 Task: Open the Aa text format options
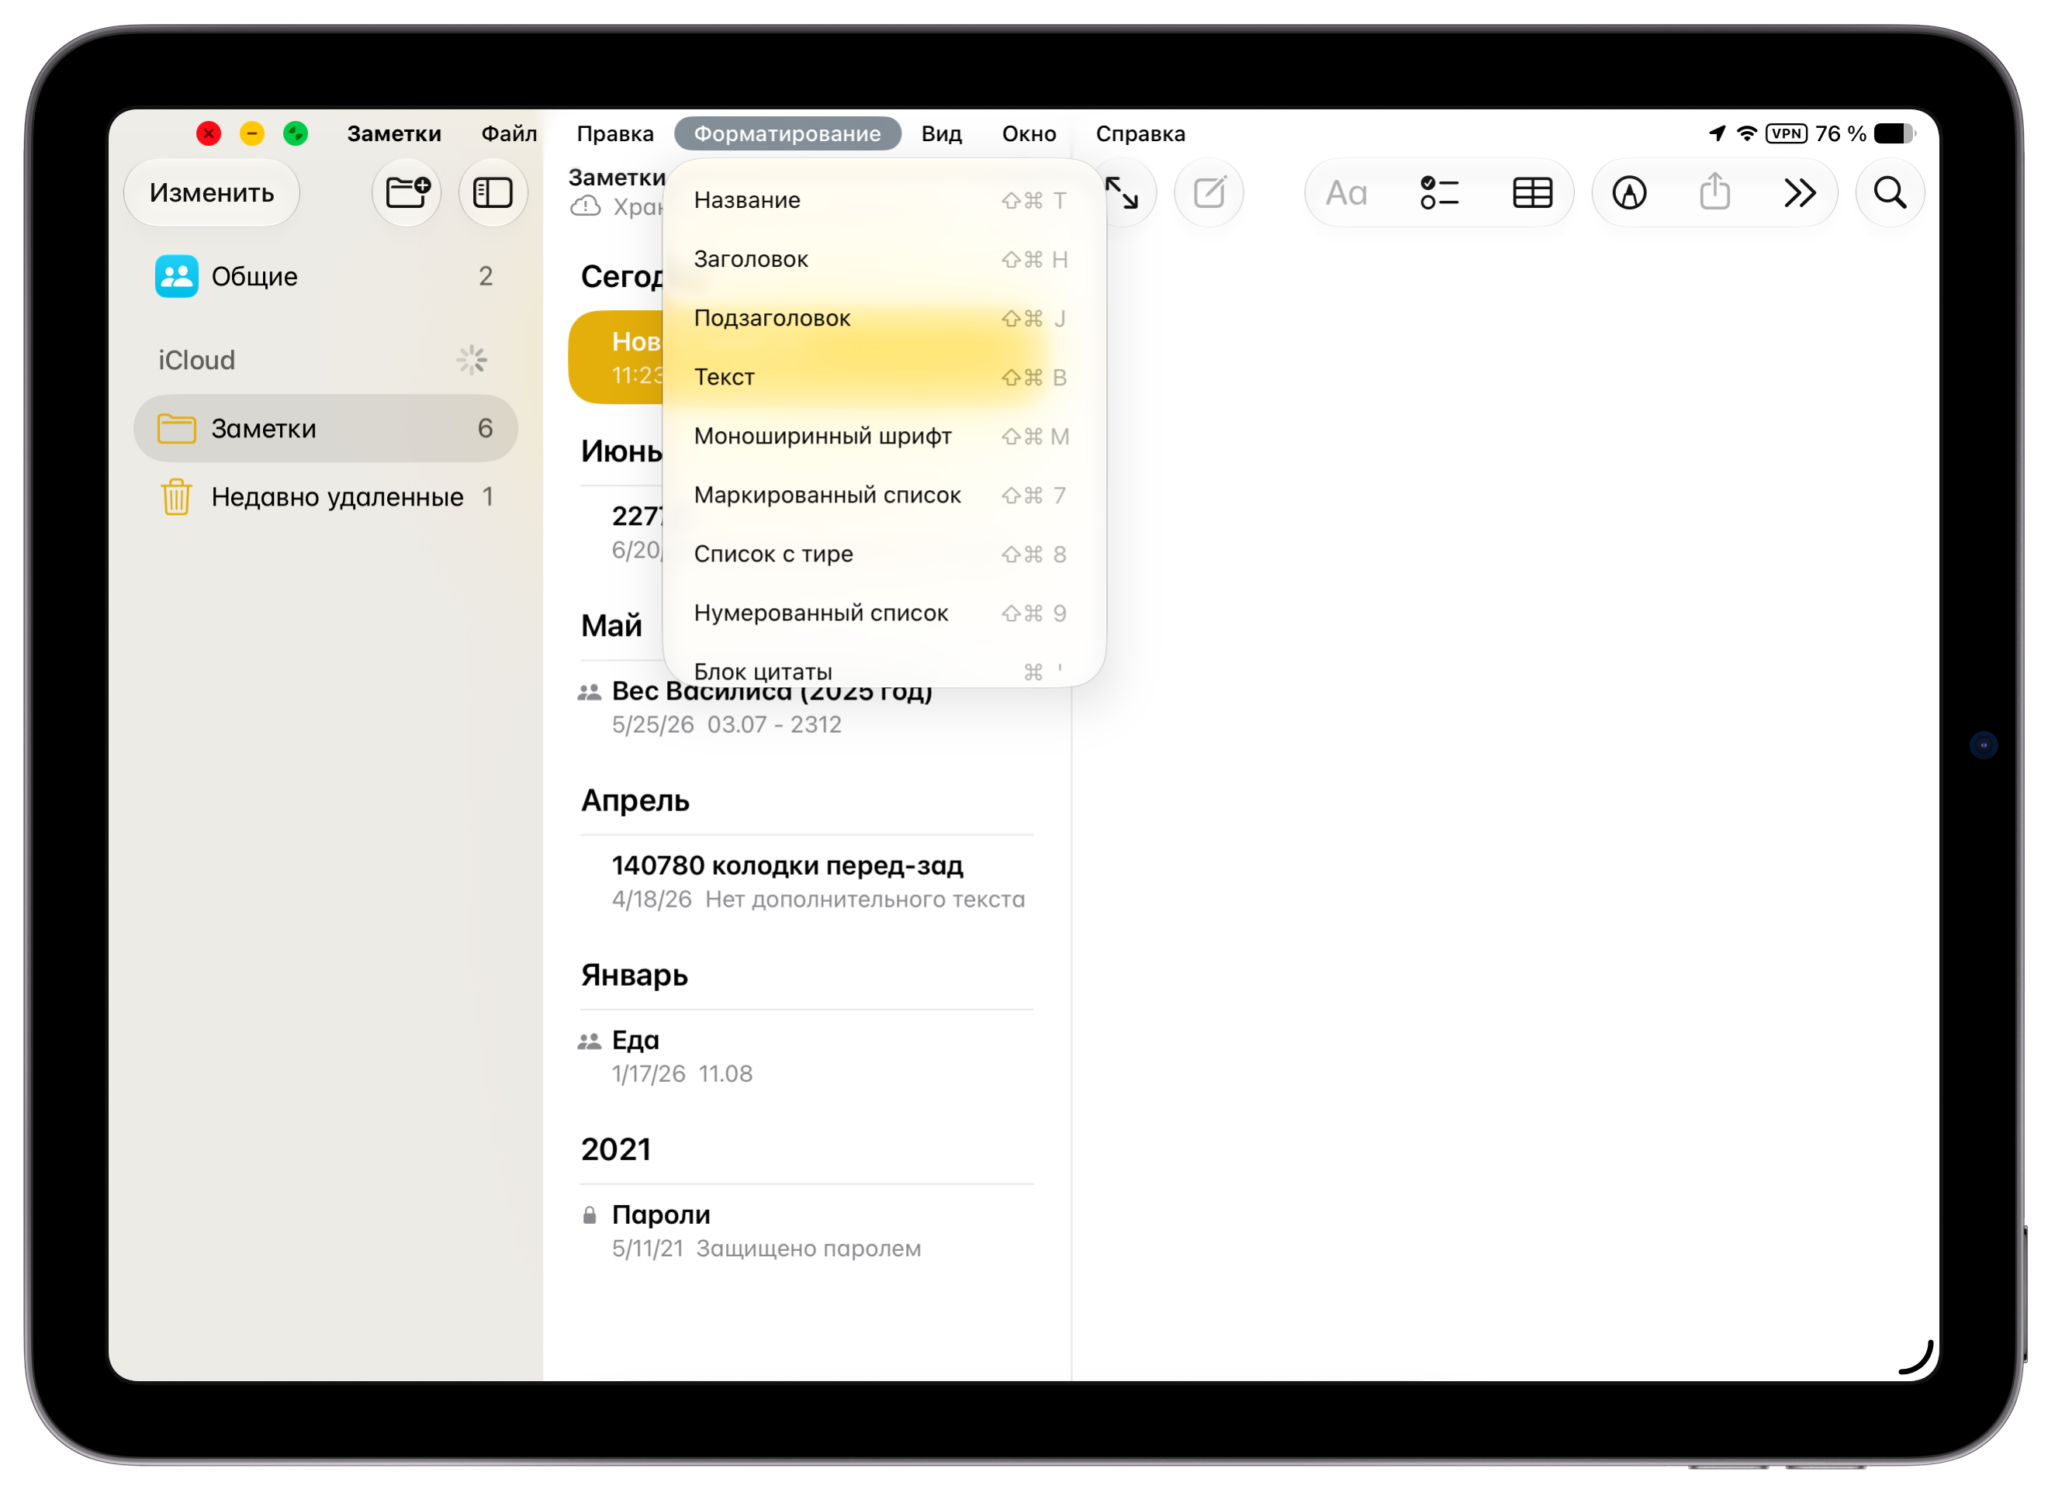1346,193
